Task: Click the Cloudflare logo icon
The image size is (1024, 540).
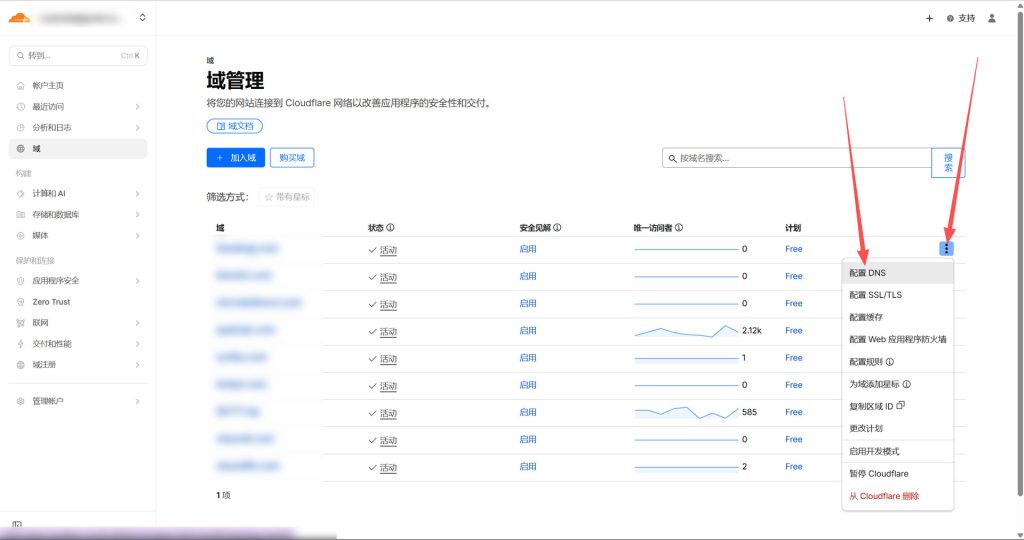Action: [x=19, y=17]
